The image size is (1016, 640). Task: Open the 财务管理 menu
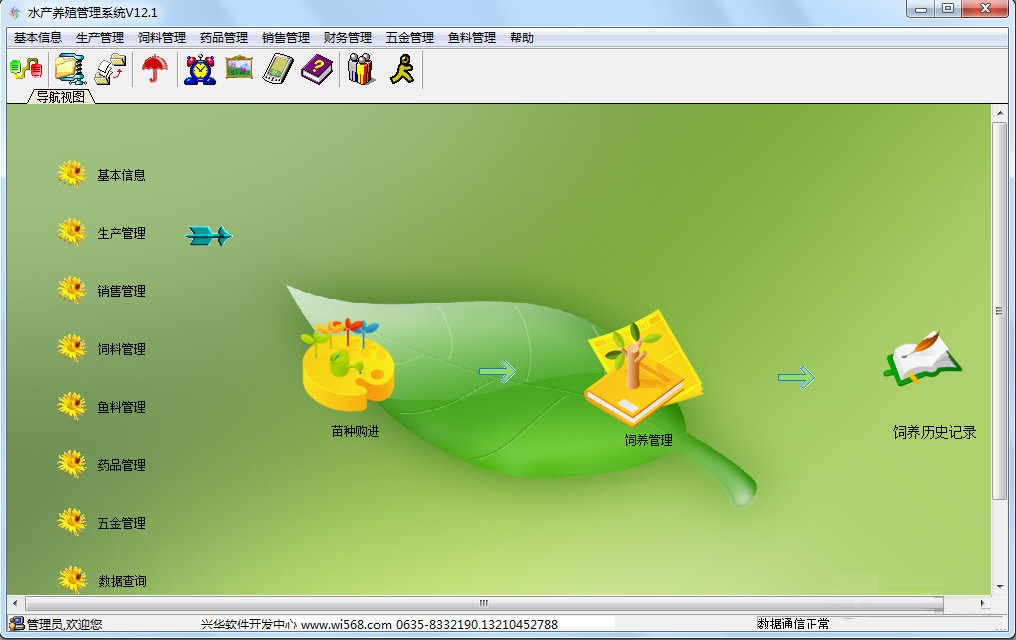[x=348, y=38]
